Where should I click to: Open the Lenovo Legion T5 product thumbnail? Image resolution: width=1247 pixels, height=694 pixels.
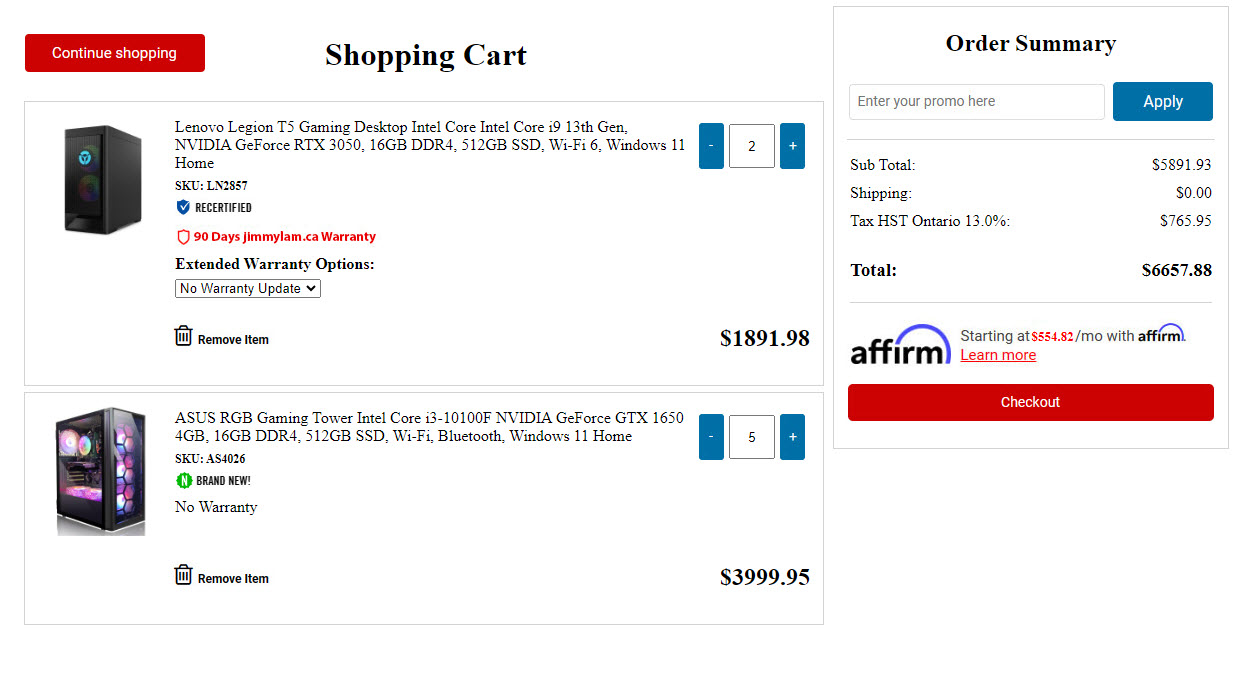tap(103, 180)
